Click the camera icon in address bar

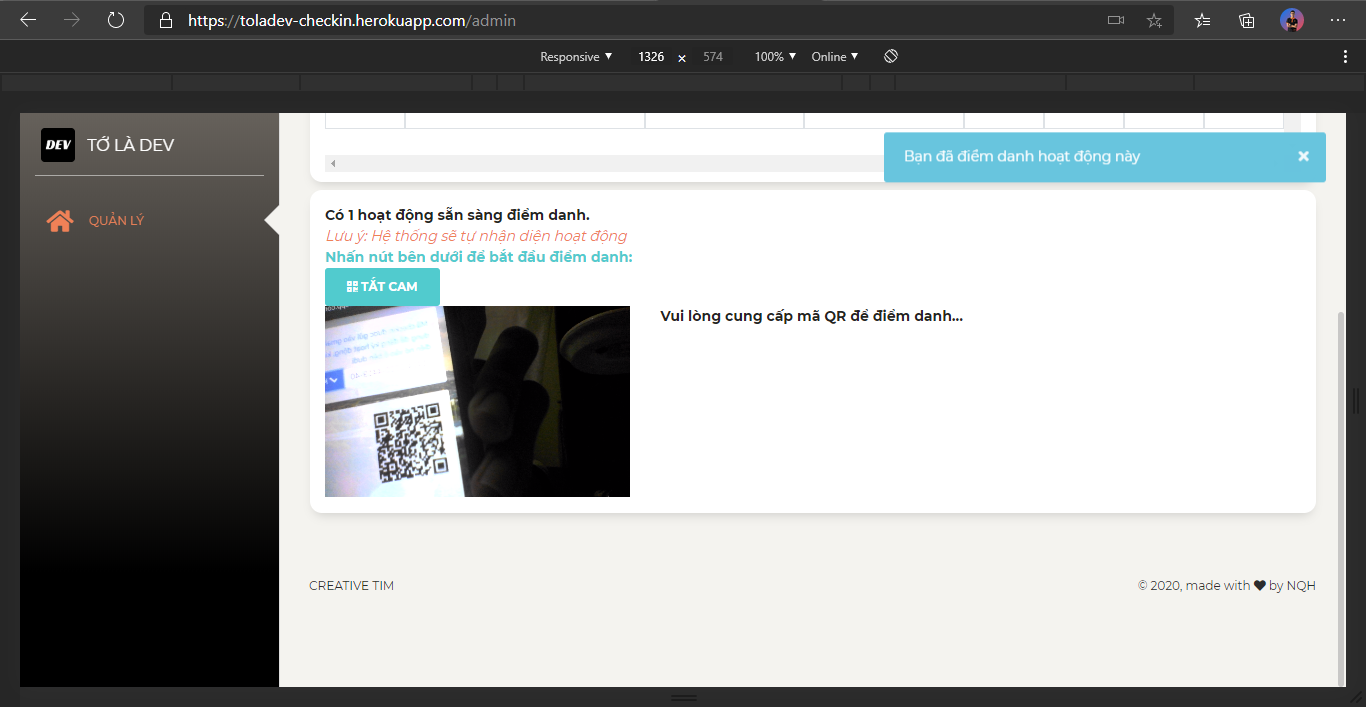click(1116, 20)
